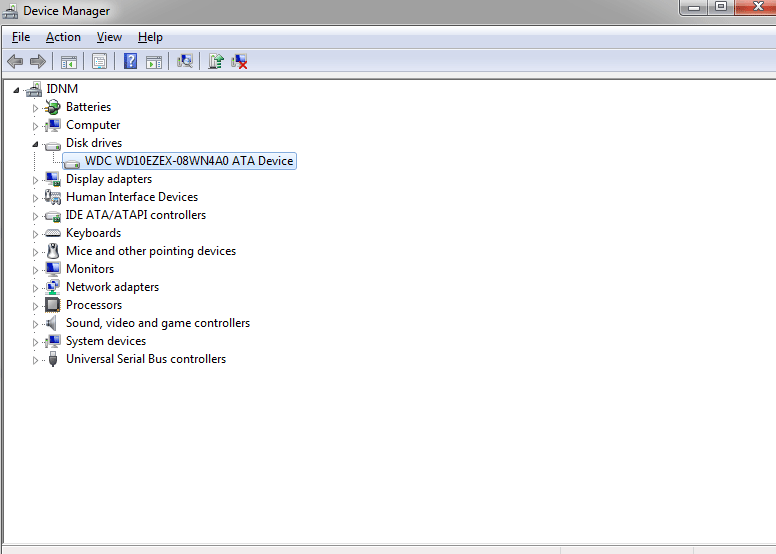Click the Human Interface Devices icon
The image size is (776, 554).
pyautogui.click(x=52, y=197)
